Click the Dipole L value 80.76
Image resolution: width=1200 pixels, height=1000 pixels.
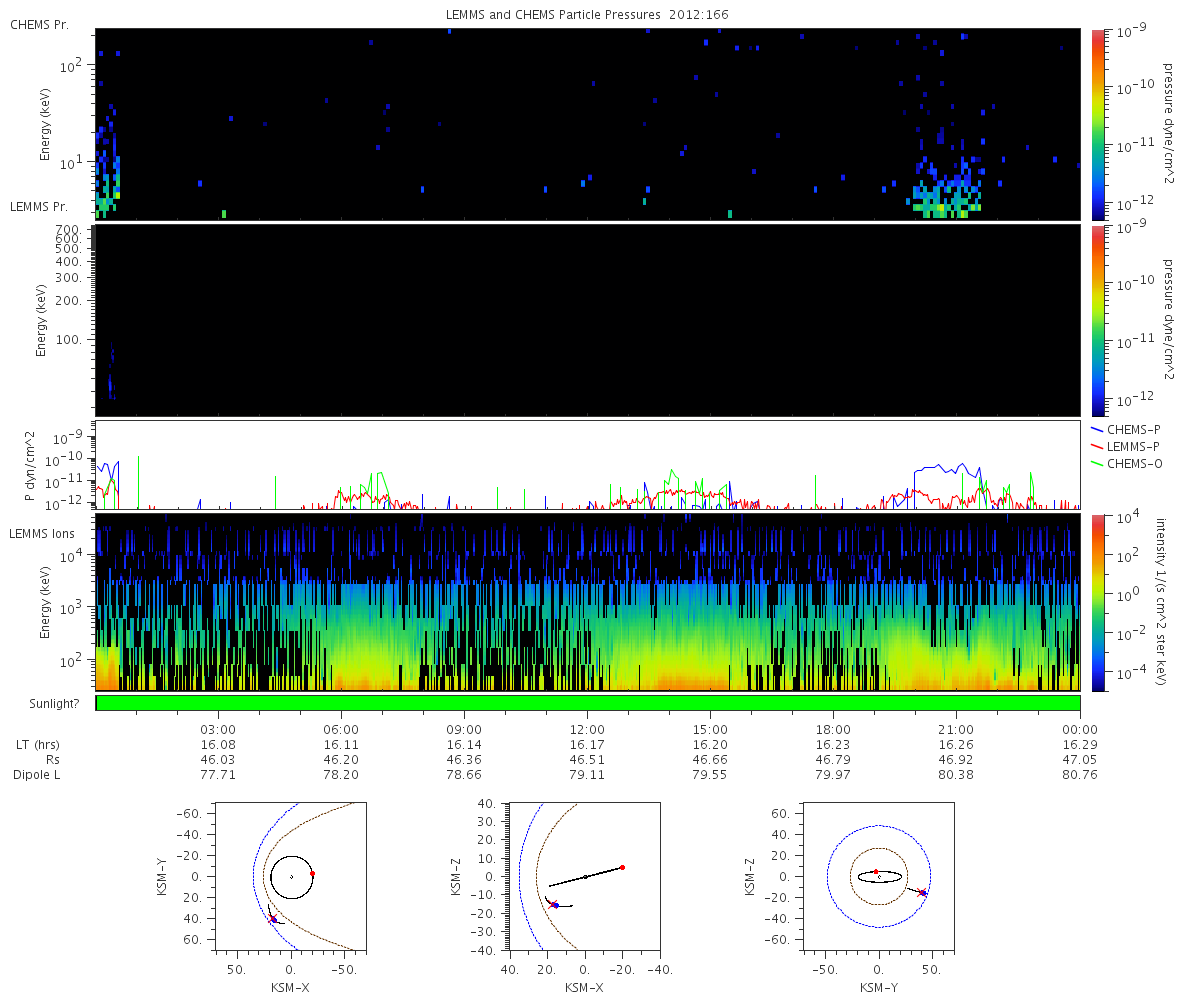point(1079,775)
